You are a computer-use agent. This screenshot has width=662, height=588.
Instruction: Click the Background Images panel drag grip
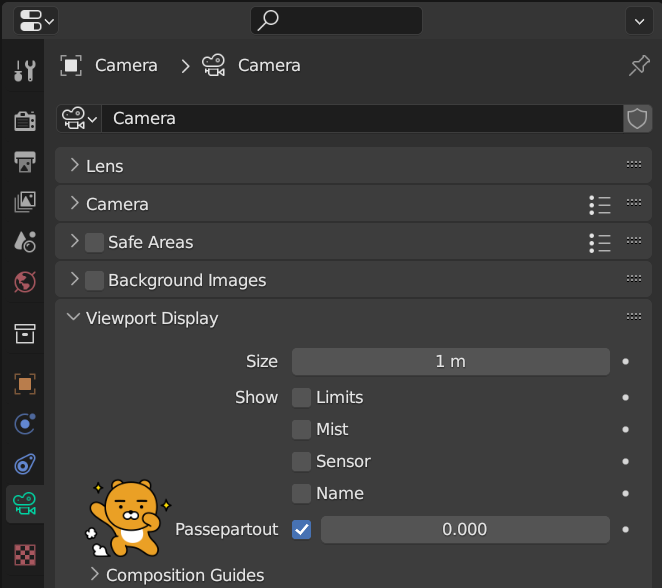point(634,279)
